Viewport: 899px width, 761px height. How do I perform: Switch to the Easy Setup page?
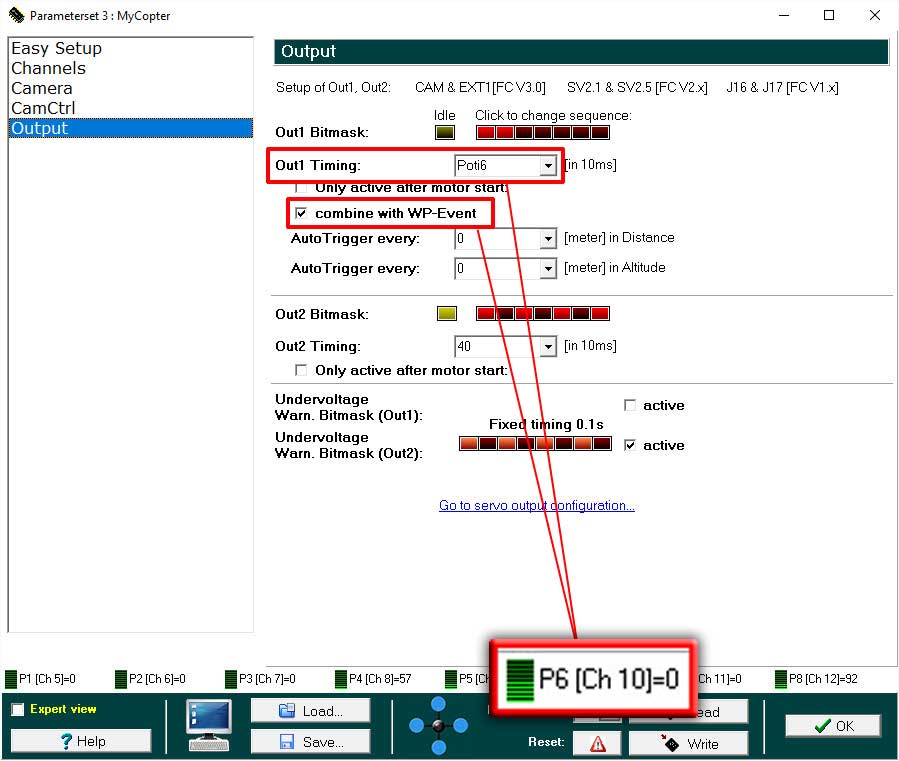point(56,48)
